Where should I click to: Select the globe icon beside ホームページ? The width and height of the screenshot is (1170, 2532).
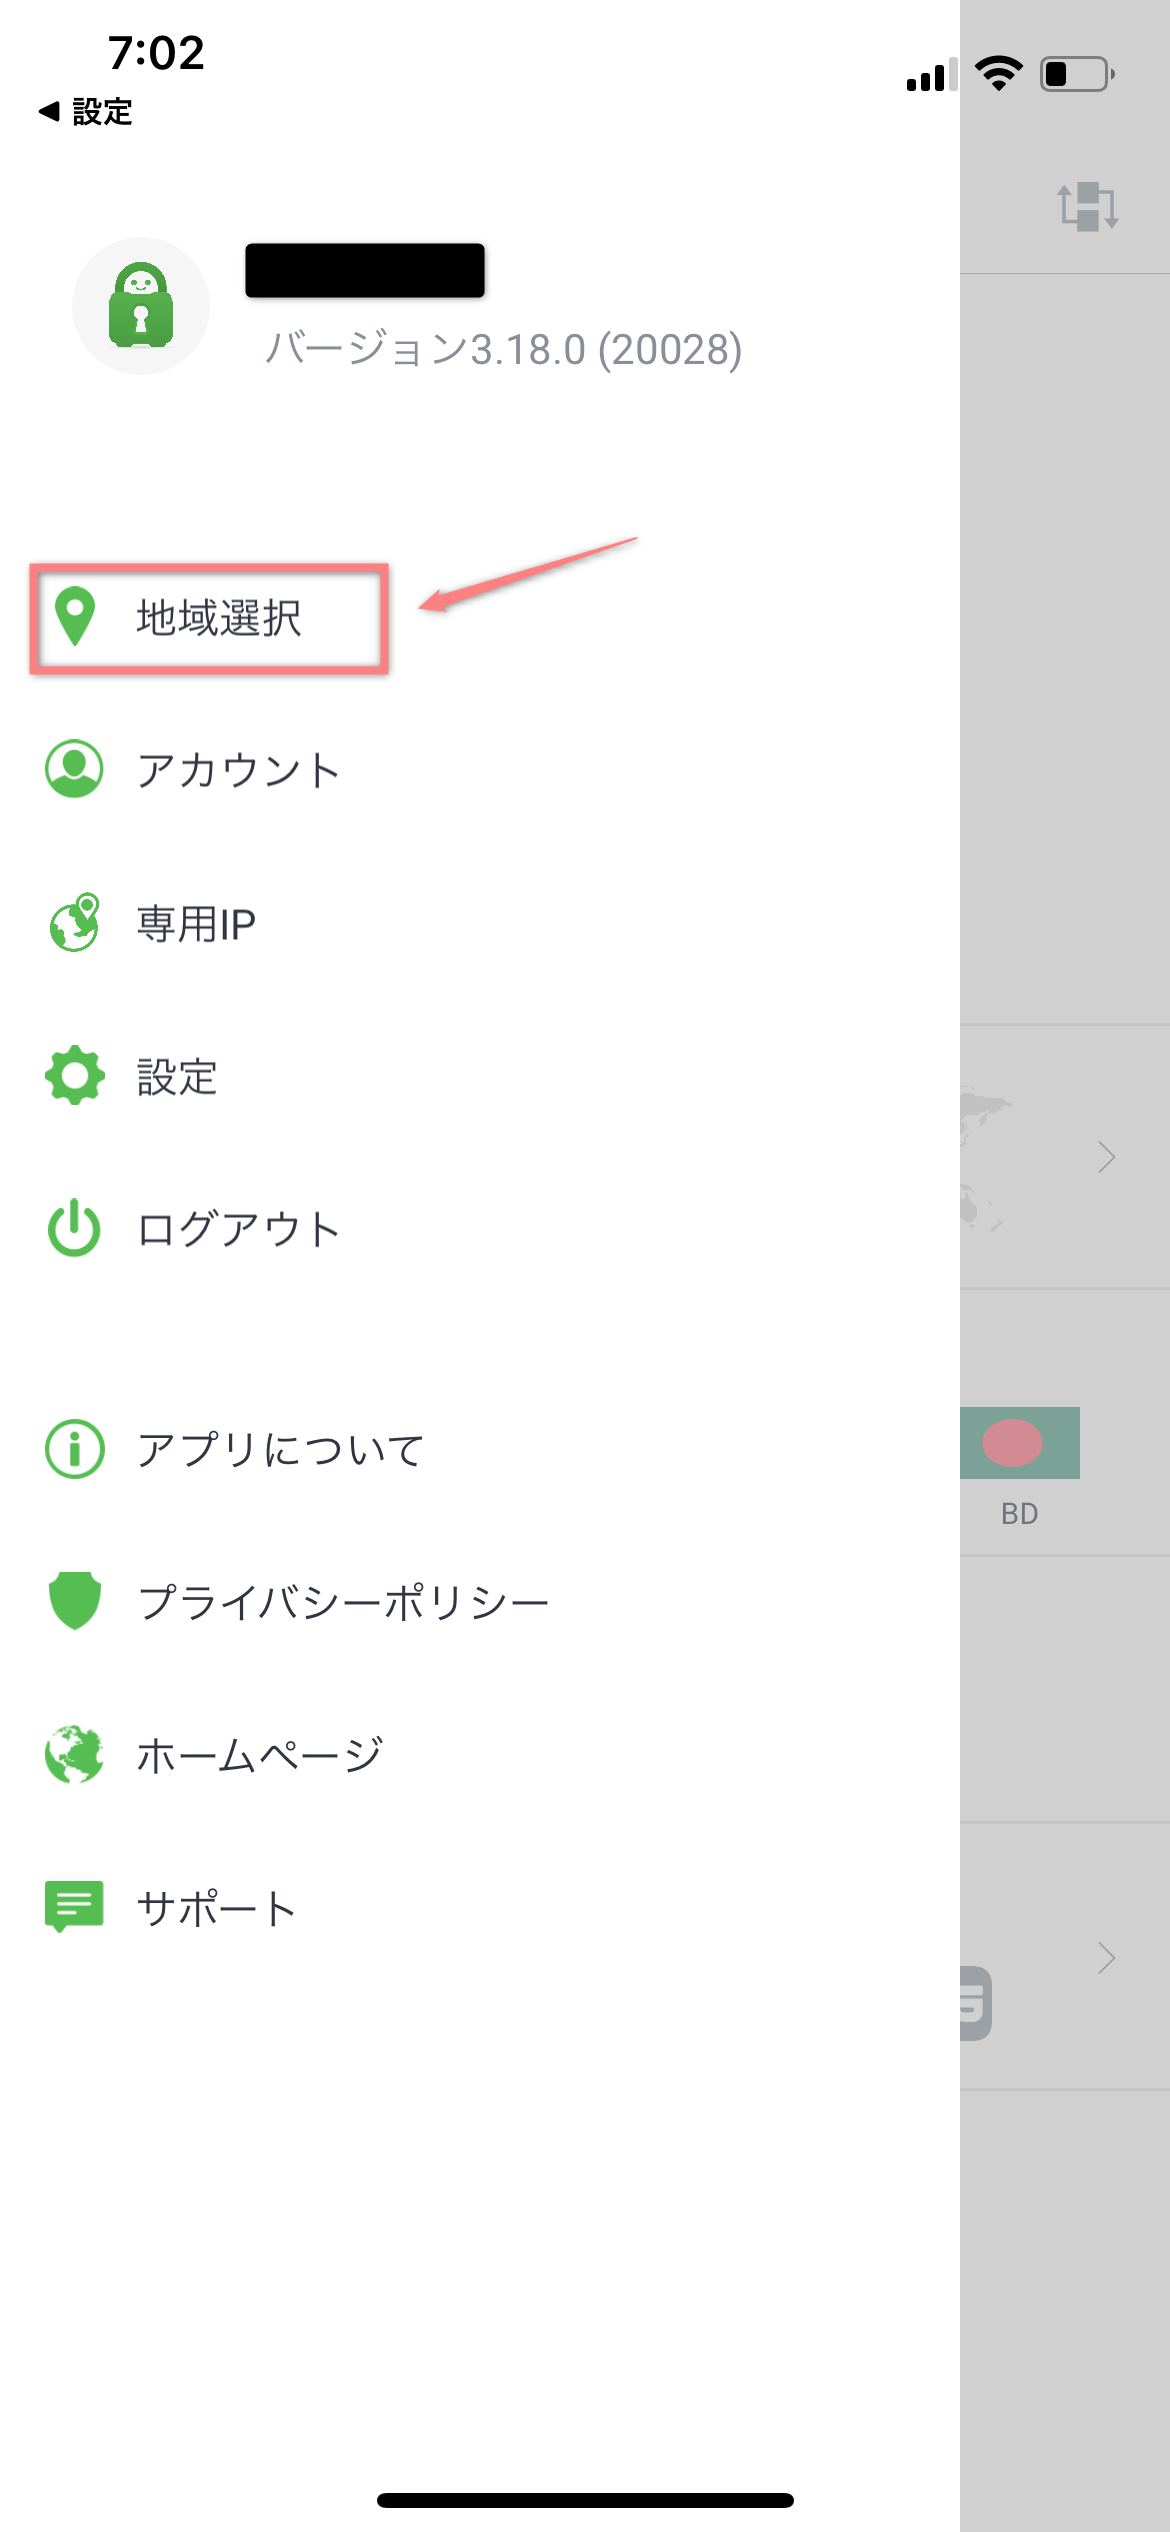(x=75, y=1752)
